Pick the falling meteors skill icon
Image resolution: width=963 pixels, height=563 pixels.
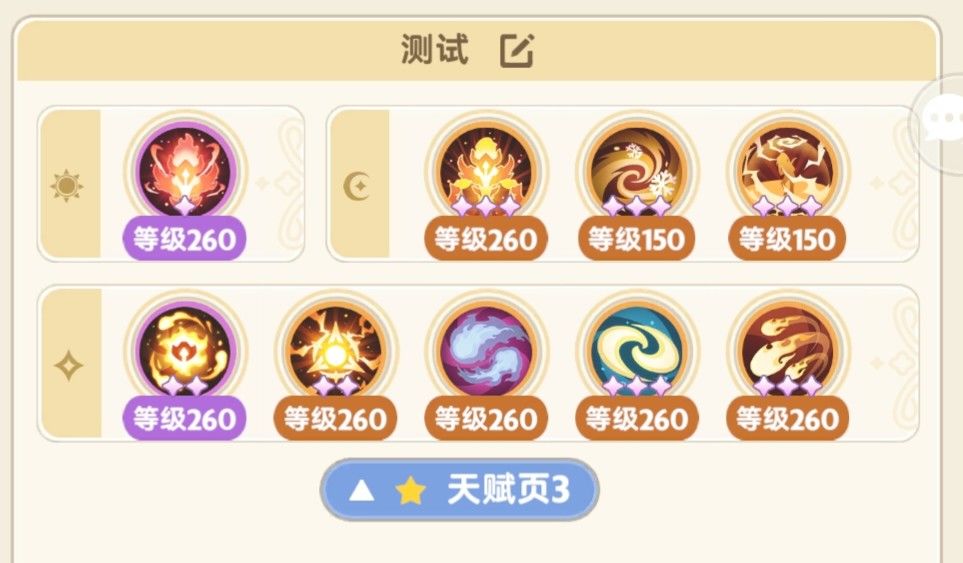click(x=787, y=349)
